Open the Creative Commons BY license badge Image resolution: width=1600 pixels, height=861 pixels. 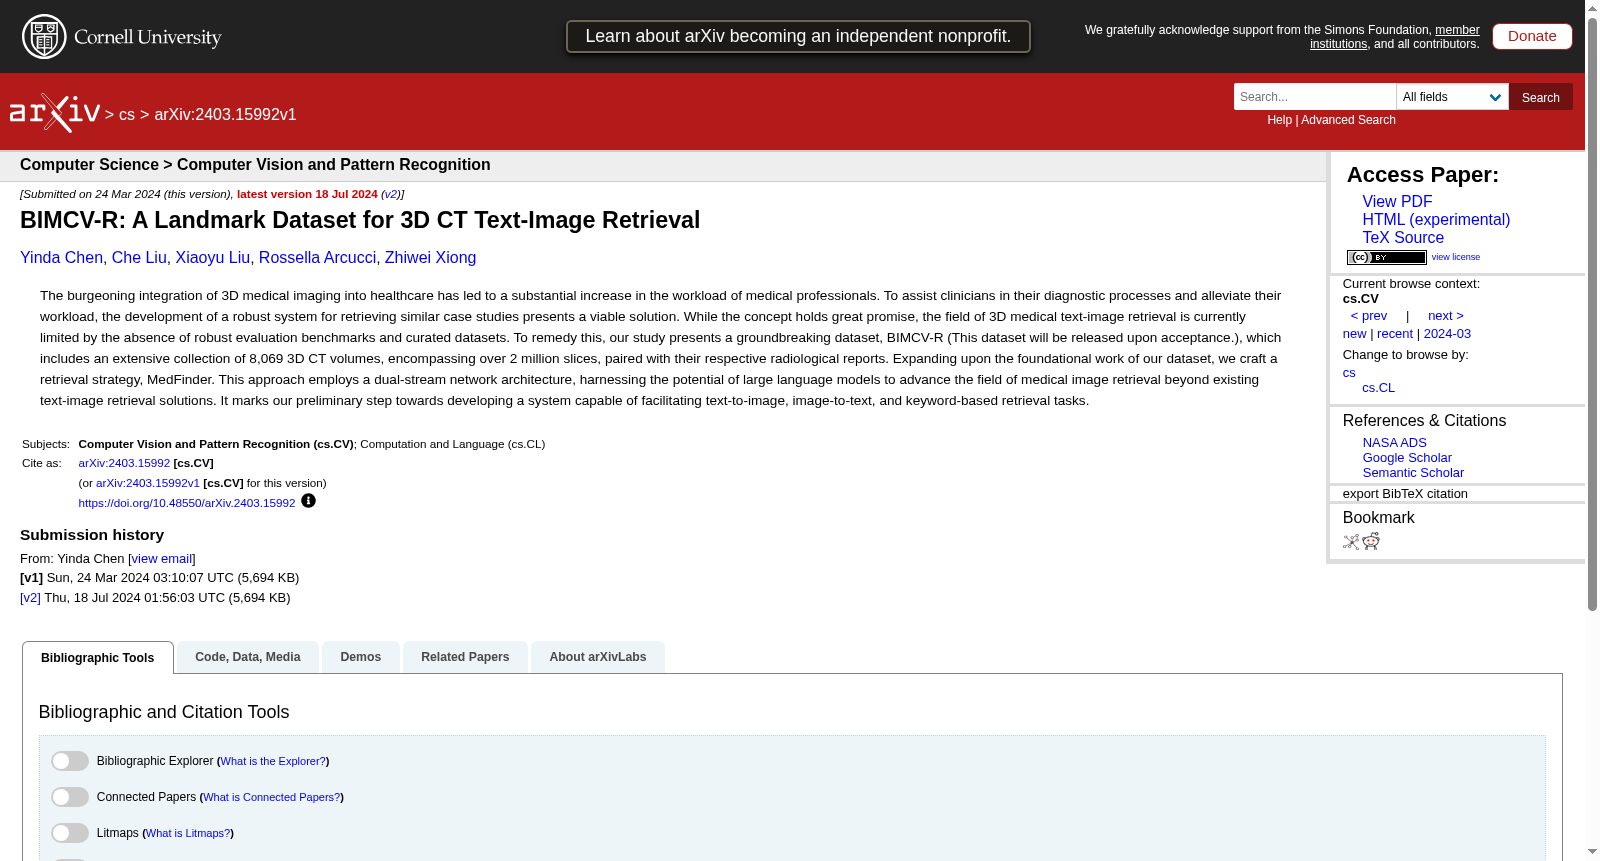click(x=1386, y=257)
